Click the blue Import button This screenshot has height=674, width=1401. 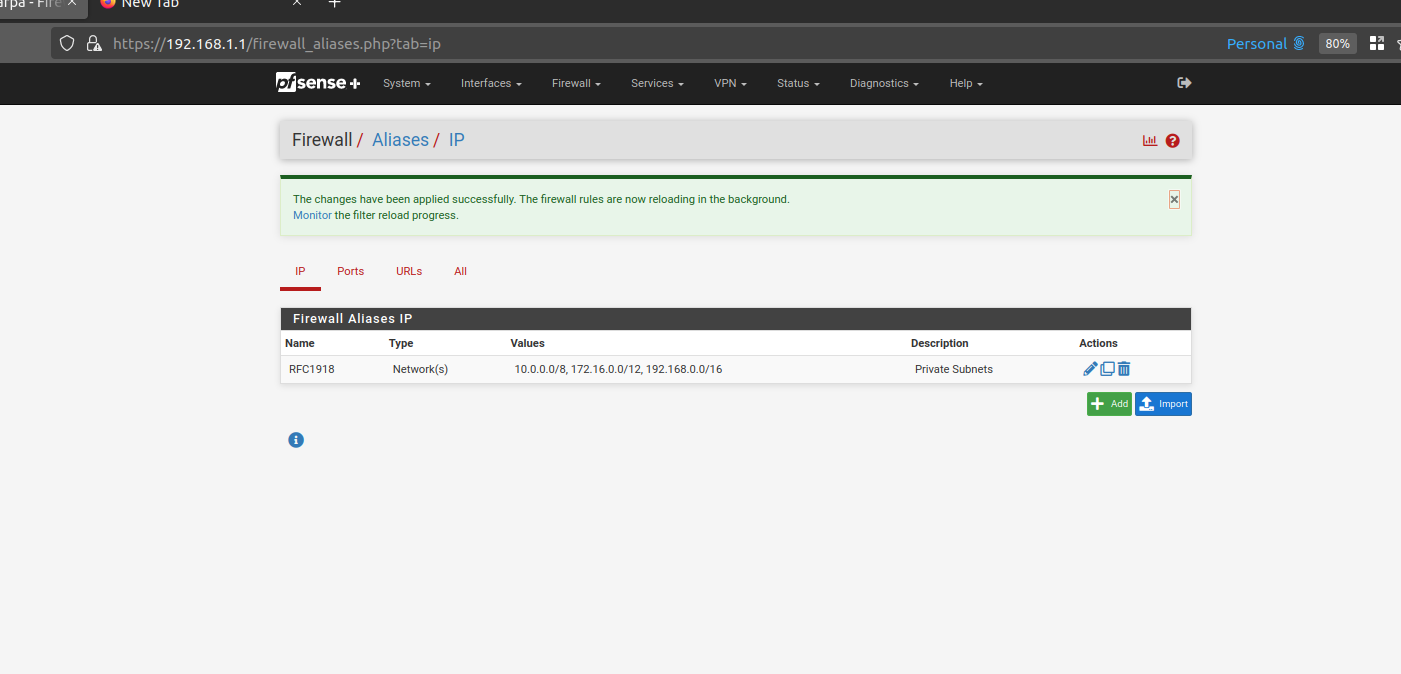coord(1163,404)
